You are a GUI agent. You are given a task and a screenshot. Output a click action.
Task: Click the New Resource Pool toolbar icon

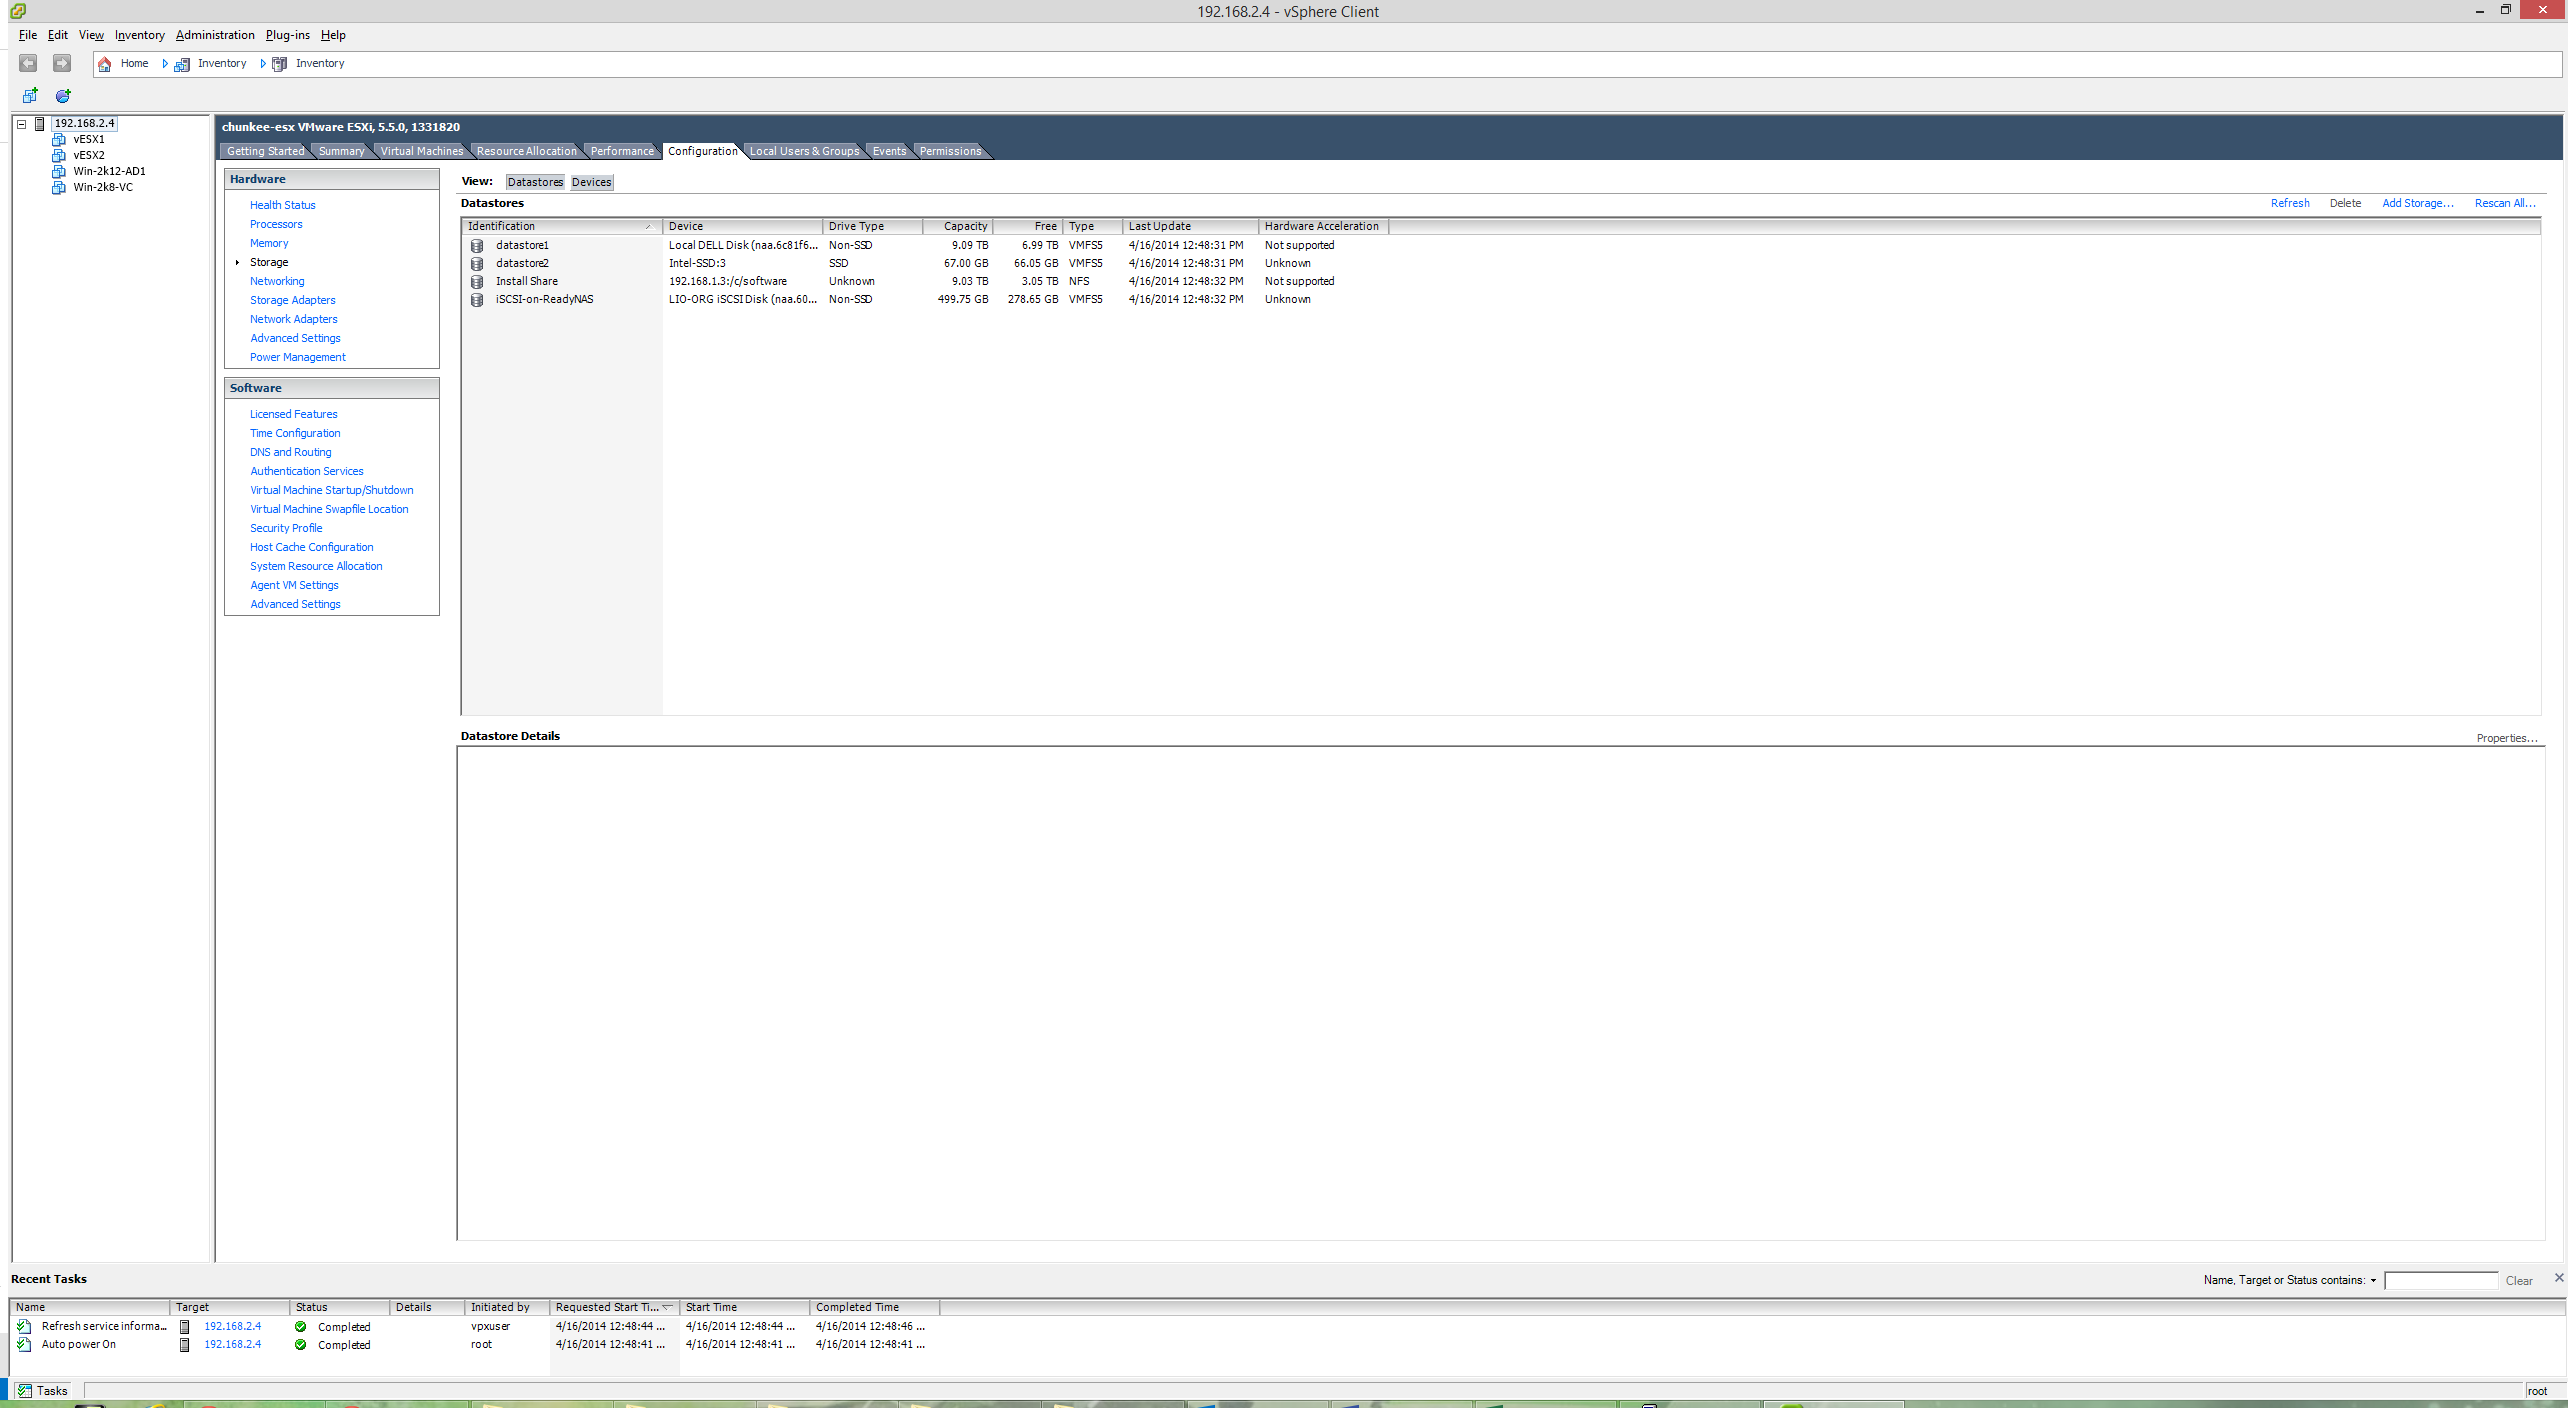coord(63,96)
